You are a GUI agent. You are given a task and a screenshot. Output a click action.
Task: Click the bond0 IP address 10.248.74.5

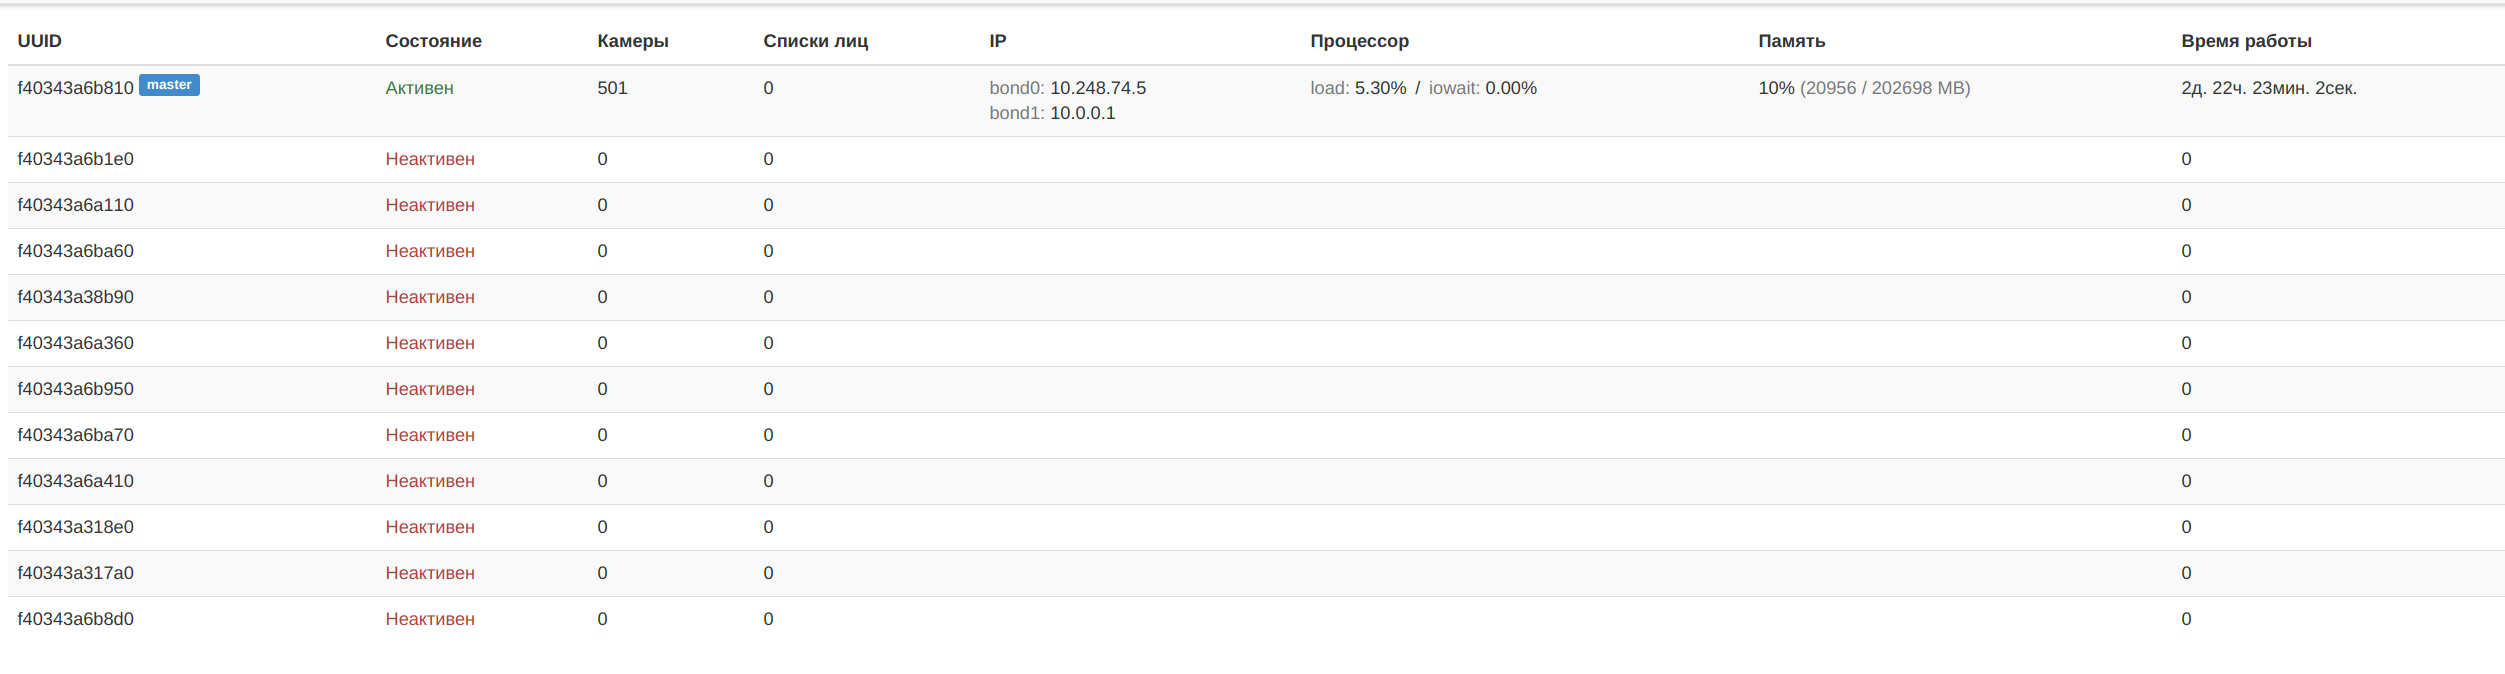(x=1097, y=88)
